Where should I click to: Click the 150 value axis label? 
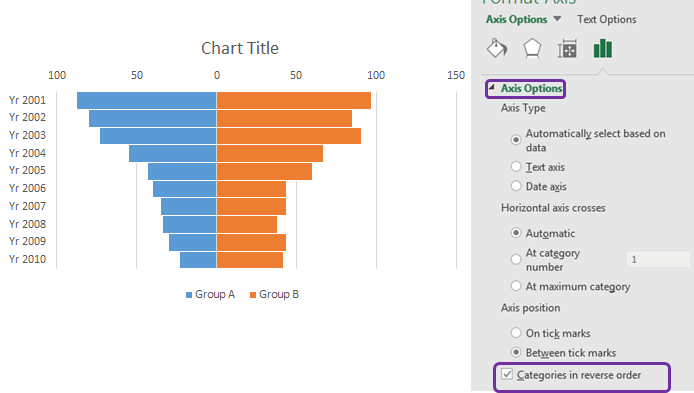[x=456, y=75]
